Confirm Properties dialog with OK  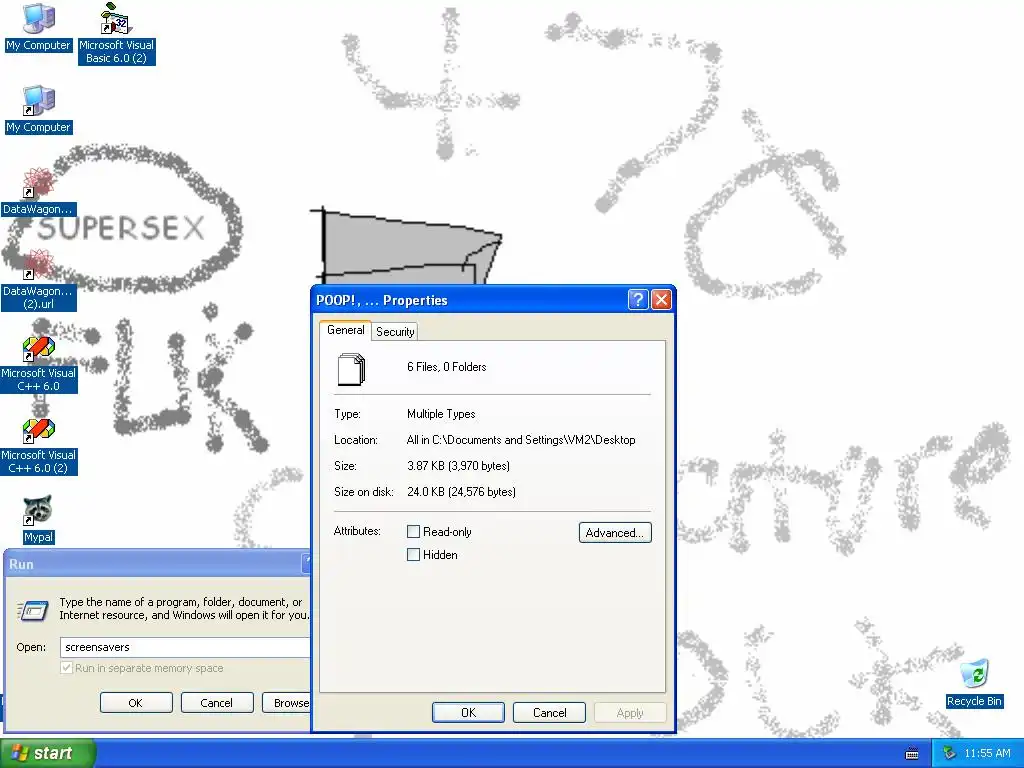468,712
